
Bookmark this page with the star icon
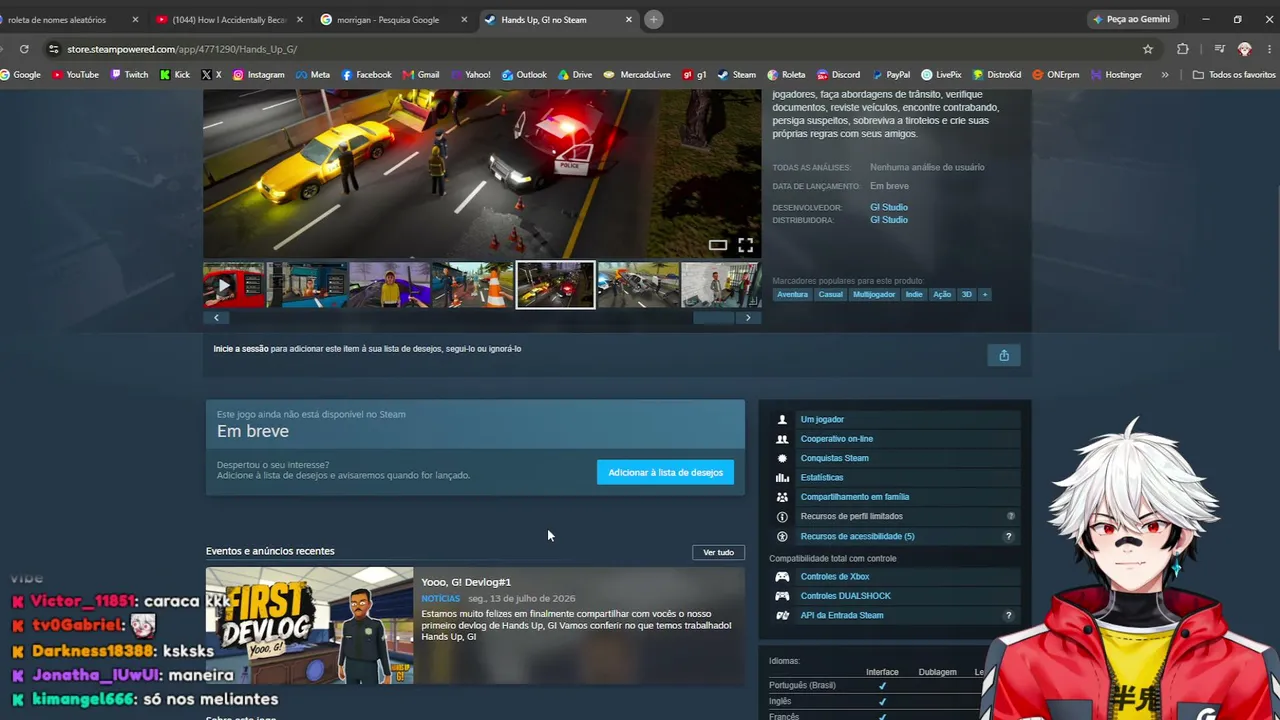(1148, 49)
